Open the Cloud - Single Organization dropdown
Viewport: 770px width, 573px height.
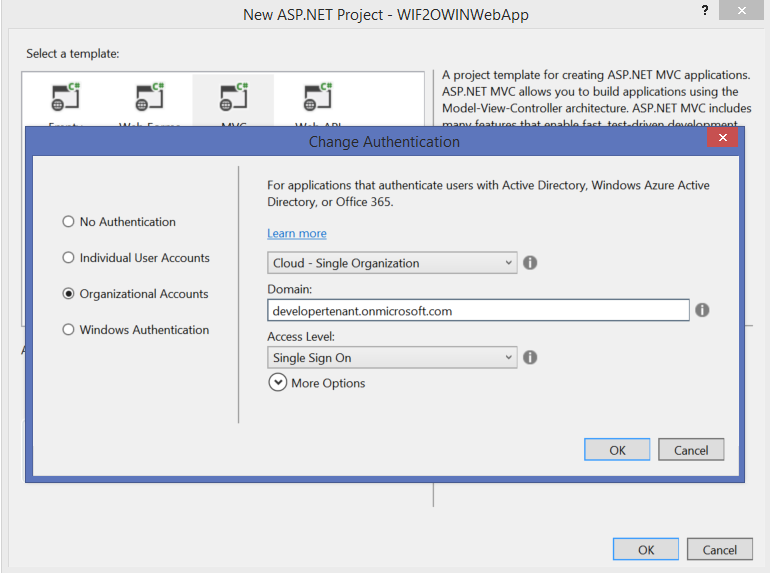392,263
